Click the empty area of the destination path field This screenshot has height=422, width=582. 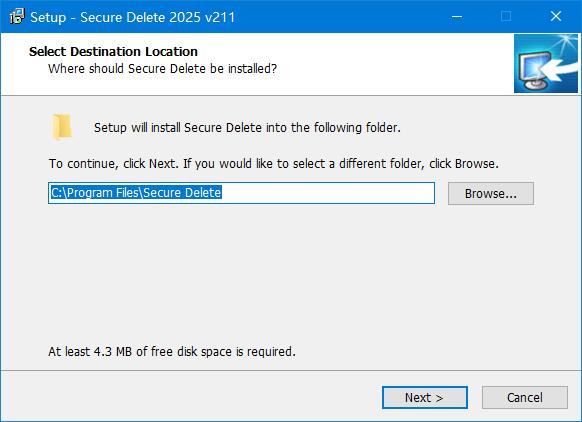(x=327, y=193)
